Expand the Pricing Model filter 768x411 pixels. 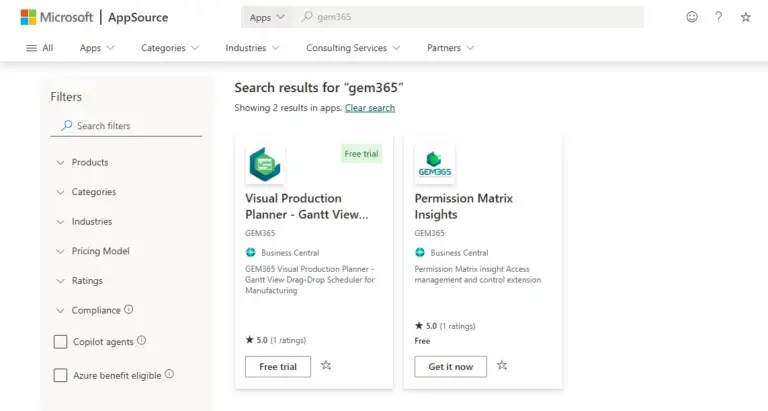click(x=100, y=251)
